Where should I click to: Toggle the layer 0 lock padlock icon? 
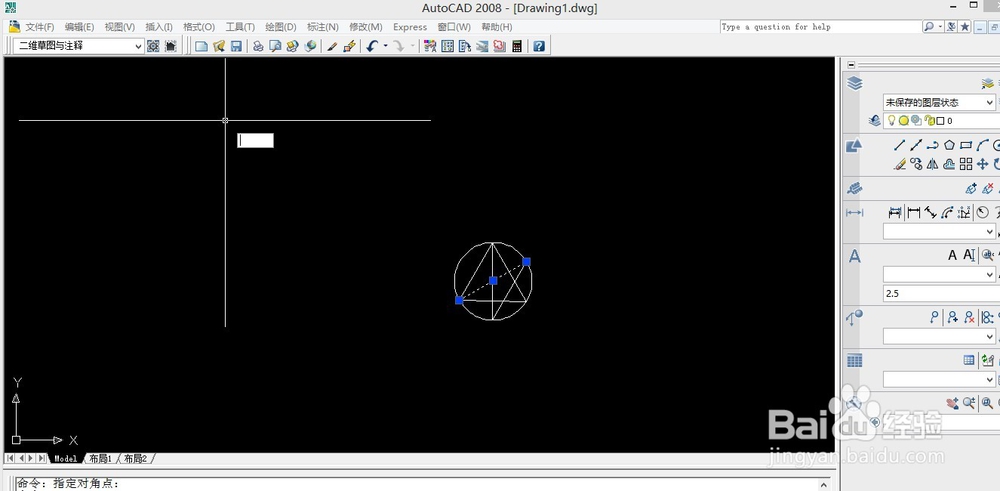pos(930,121)
